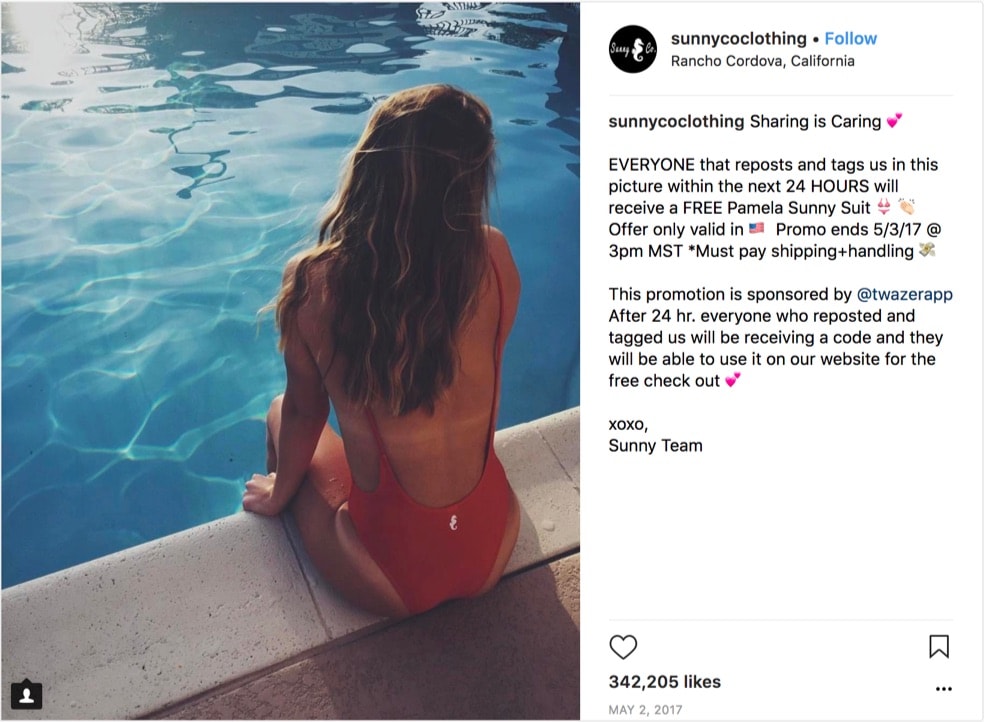This screenshot has width=984, height=722.
Task: Click the pink hearts emoji after Sharing is Caring
Action: (x=894, y=120)
